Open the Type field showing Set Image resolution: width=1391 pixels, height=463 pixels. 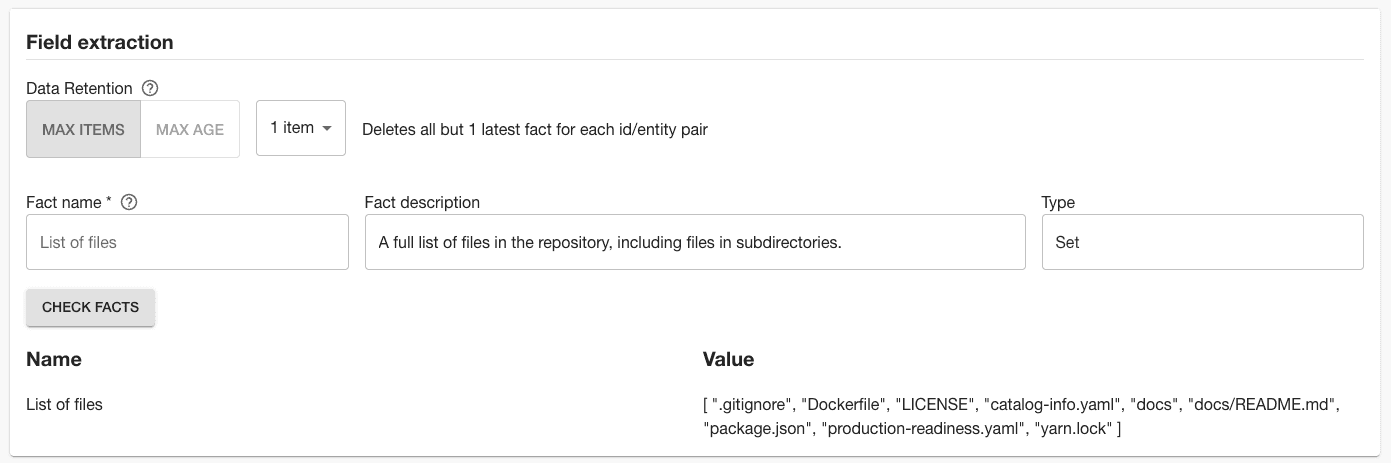1202,242
